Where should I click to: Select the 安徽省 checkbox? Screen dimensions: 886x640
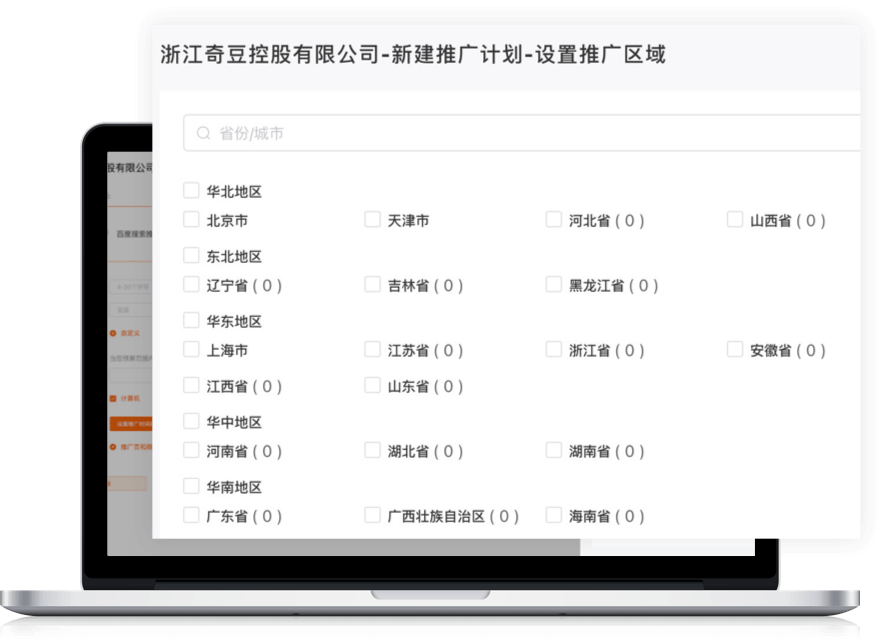[735, 349]
